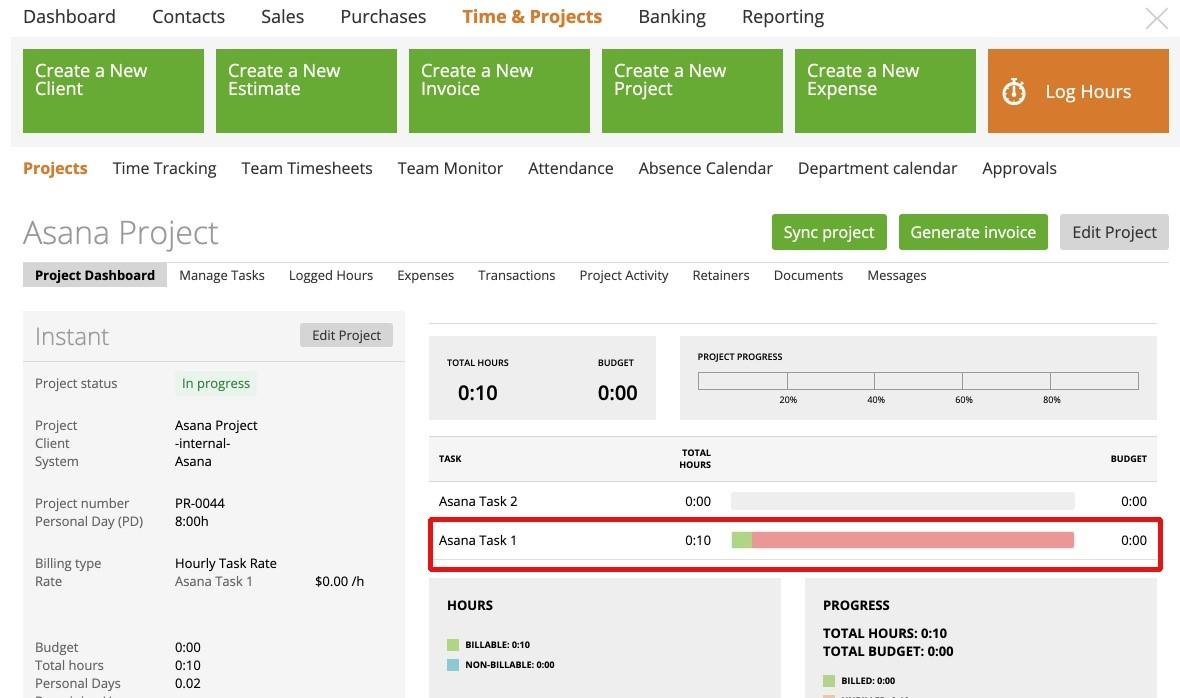
Task: Open Absence Calendar
Action: click(x=705, y=168)
